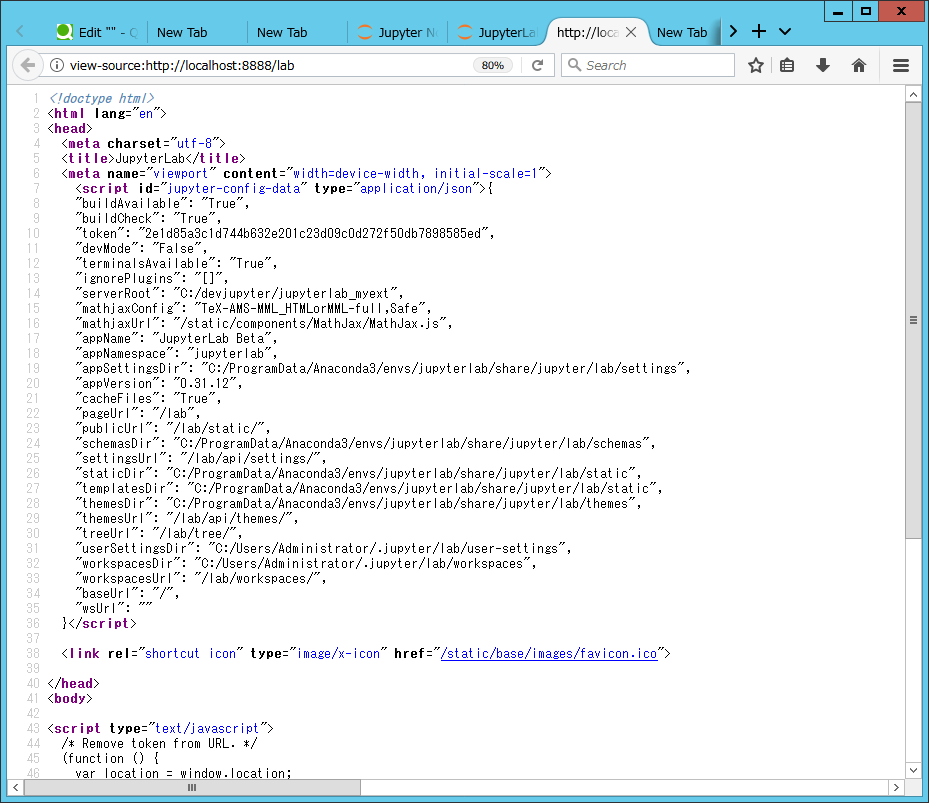Screen dimensions: 929x803
Task: Click the "userSettingsDir" line
Action: click(x=323, y=548)
